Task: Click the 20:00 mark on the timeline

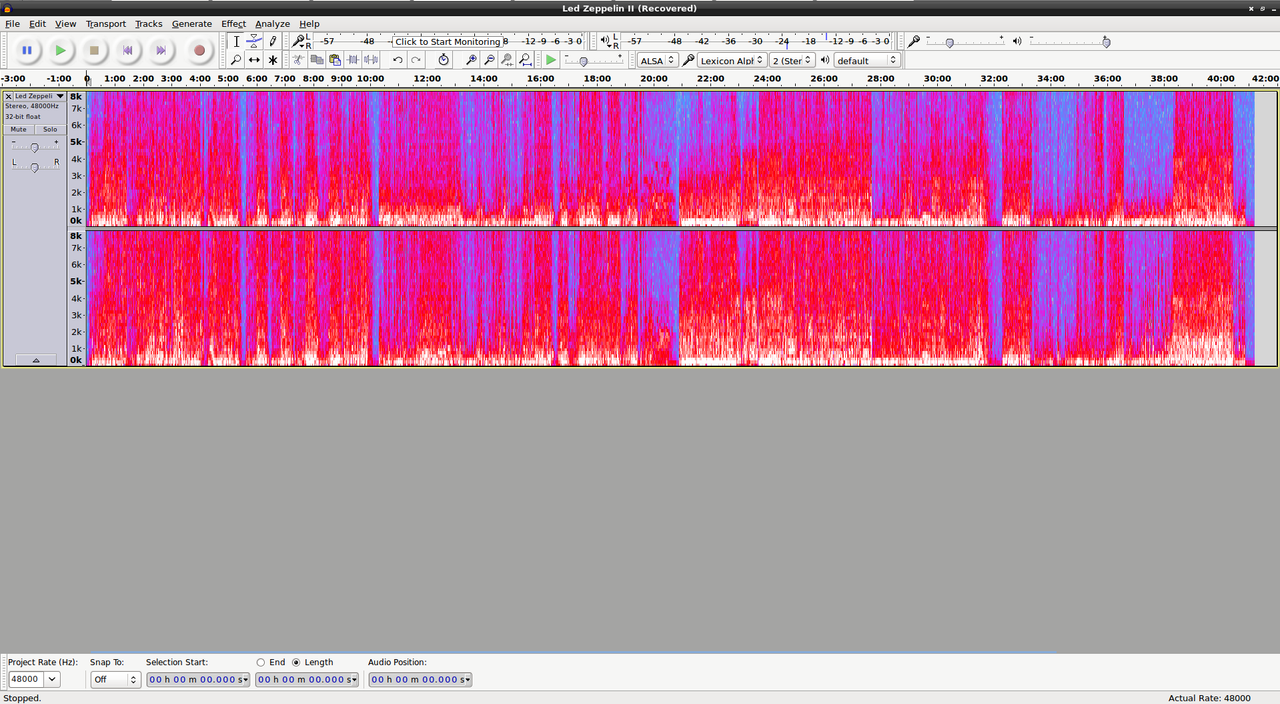Action: point(654,78)
